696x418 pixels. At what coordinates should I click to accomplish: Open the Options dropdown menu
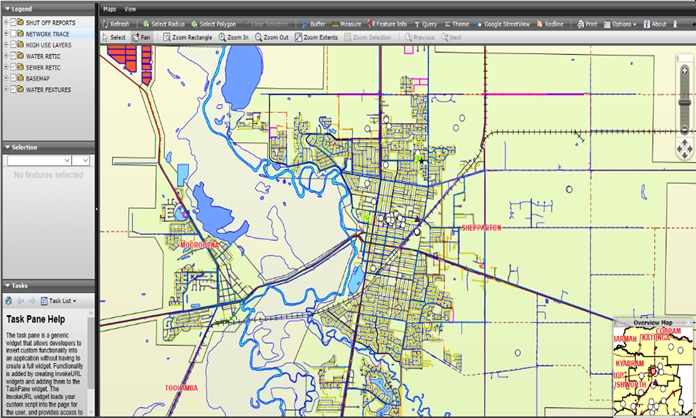(x=622, y=23)
